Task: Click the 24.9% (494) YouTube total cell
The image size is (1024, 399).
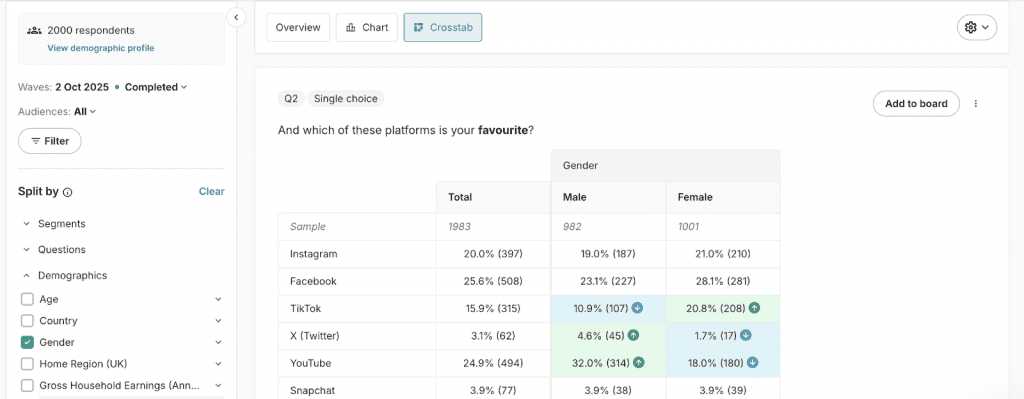Action: point(493,363)
